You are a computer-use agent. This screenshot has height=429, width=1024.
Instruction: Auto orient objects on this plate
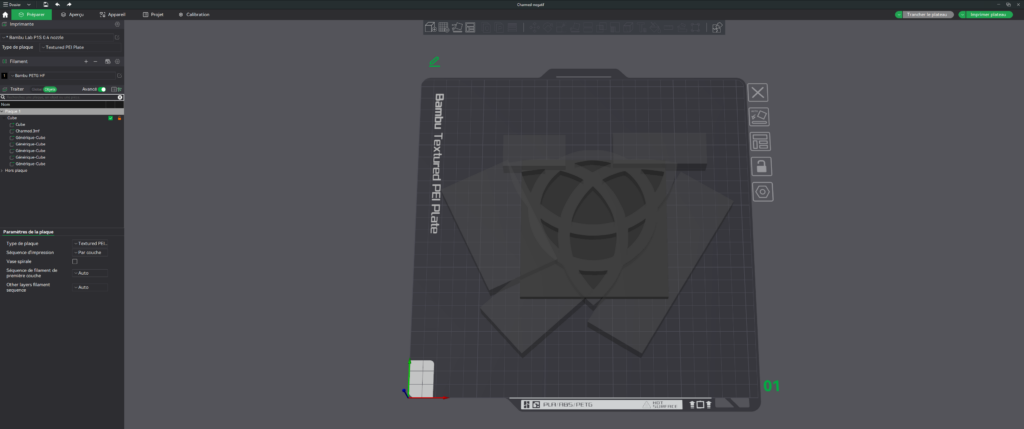(x=760, y=117)
